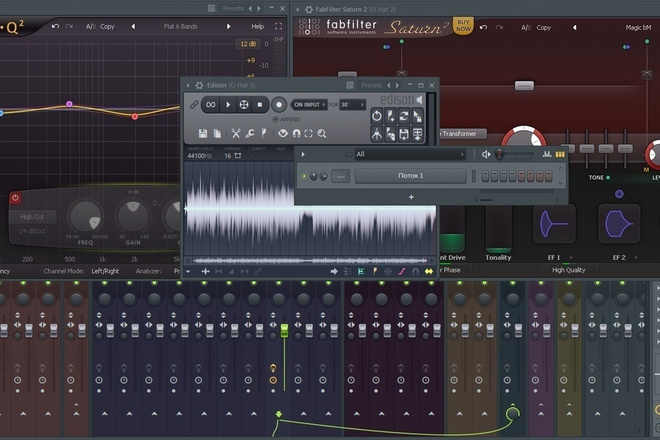Click Edison's send-to-channel hand button
The height and width of the screenshot is (440, 660).
pos(390,134)
